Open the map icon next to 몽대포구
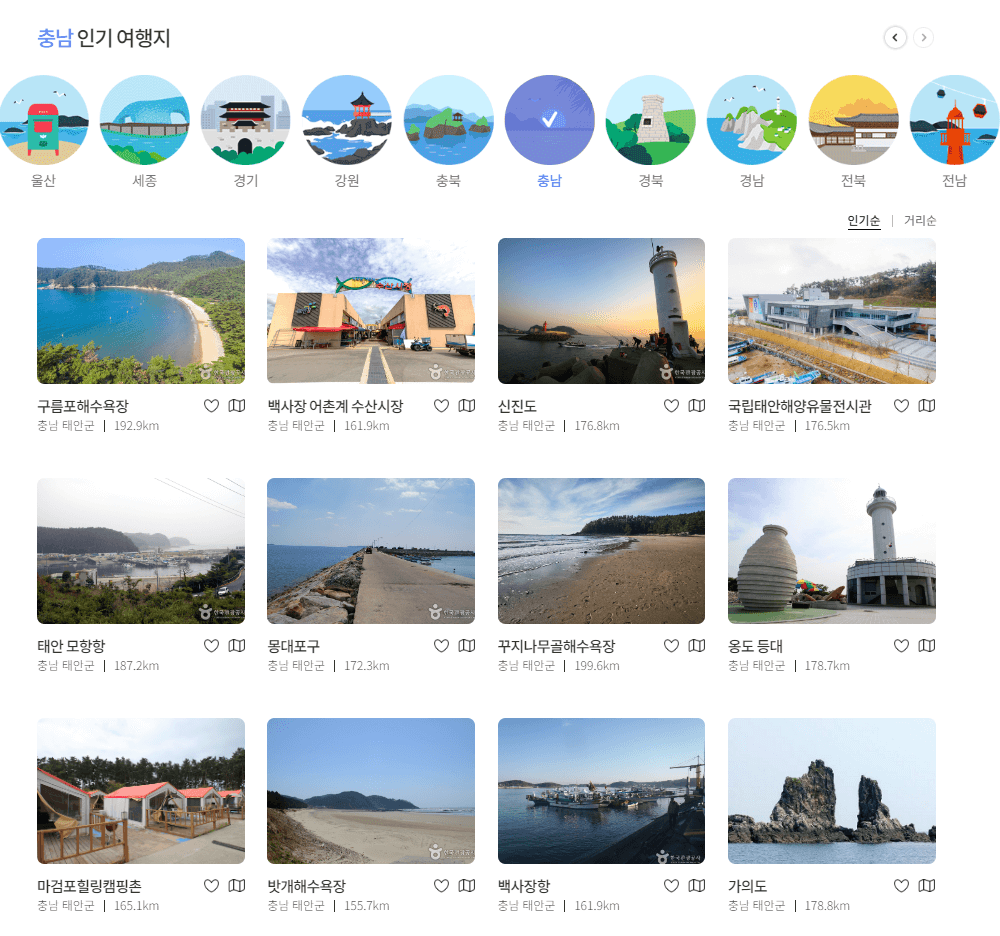Screen dimensions: 1000x936 pos(466,646)
